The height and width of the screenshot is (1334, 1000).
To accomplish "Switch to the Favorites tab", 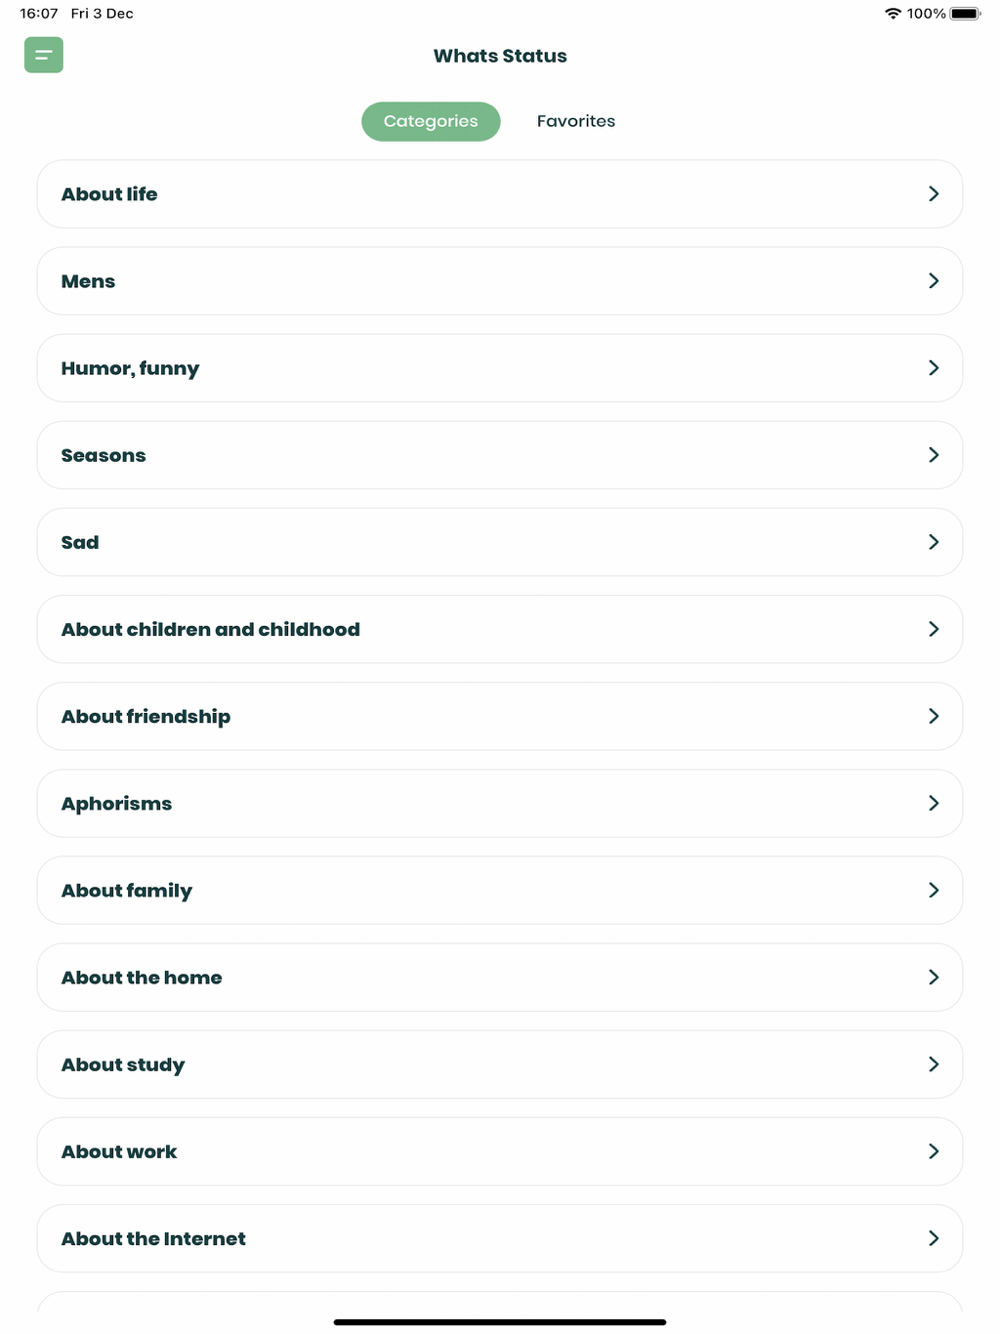I will [575, 121].
